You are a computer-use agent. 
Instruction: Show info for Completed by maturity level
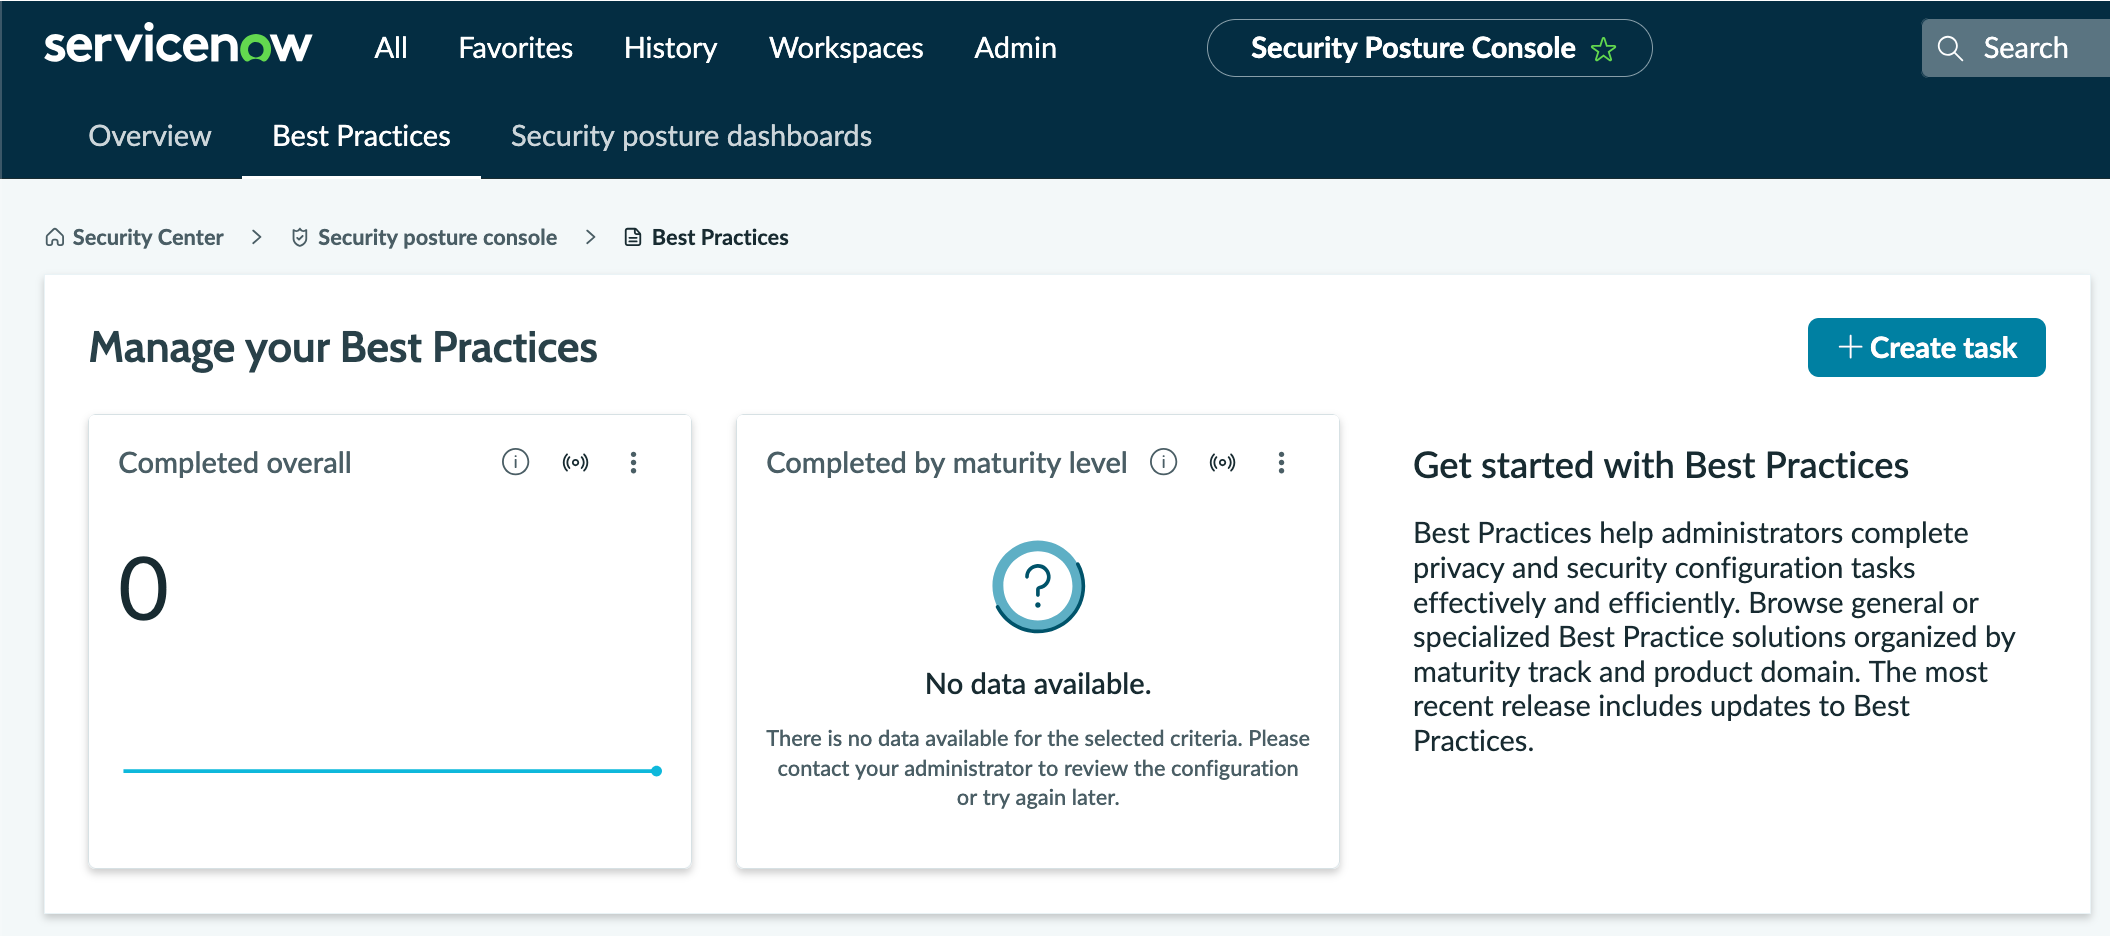(x=1163, y=462)
